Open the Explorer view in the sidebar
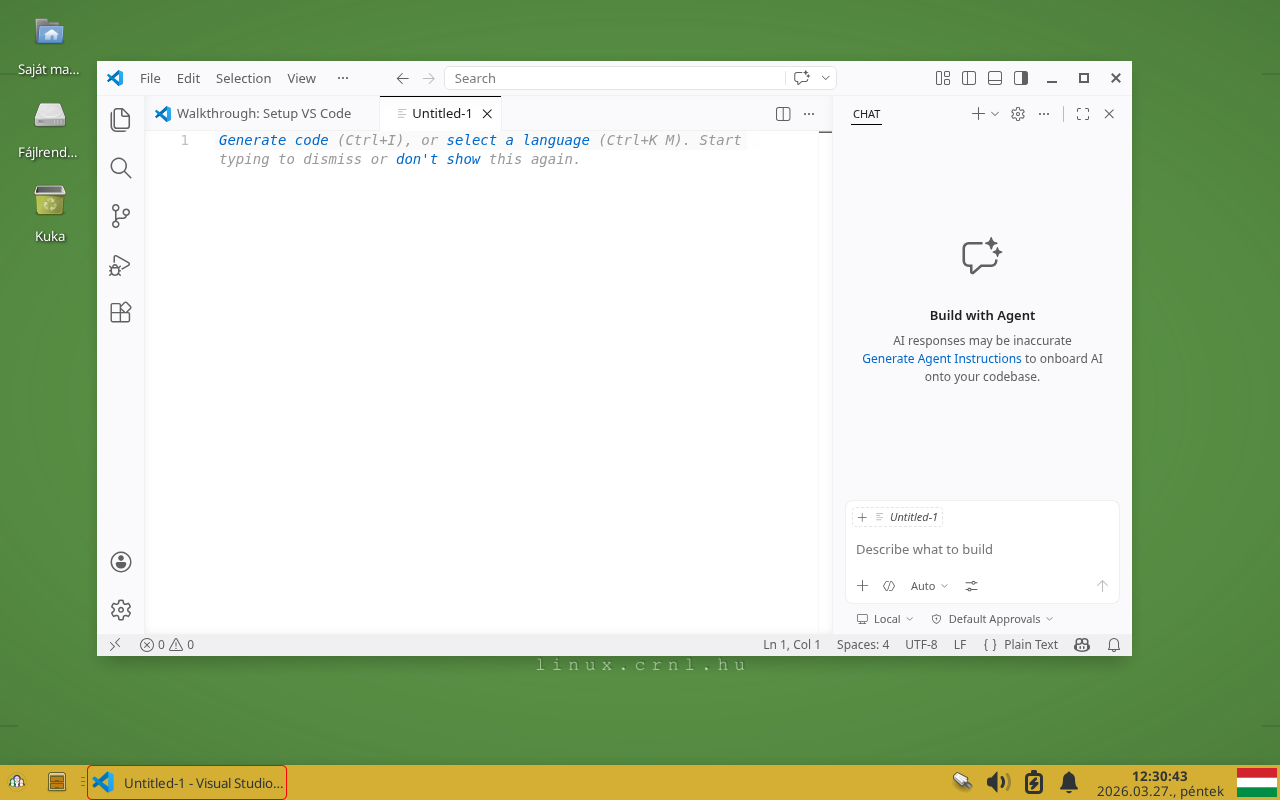This screenshot has width=1280, height=800. click(120, 119)
